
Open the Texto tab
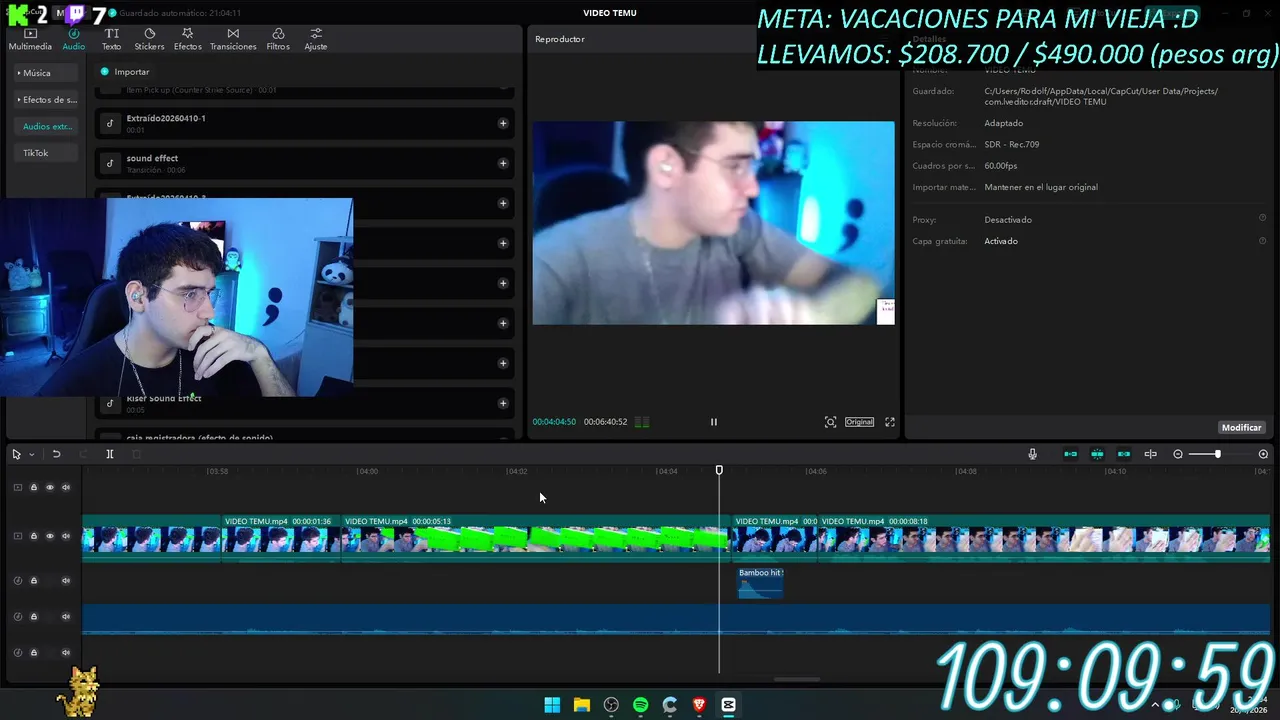(111, 39)
